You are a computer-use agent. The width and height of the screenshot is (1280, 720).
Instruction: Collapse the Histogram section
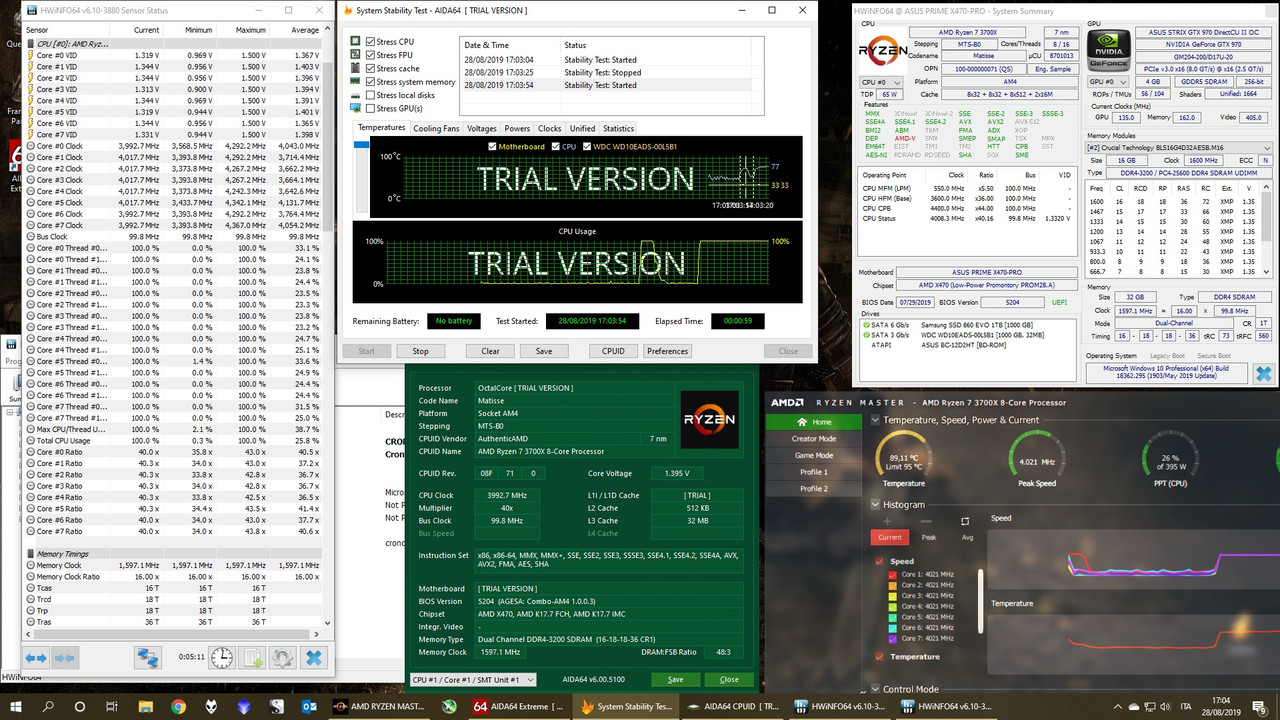point(876,505)
